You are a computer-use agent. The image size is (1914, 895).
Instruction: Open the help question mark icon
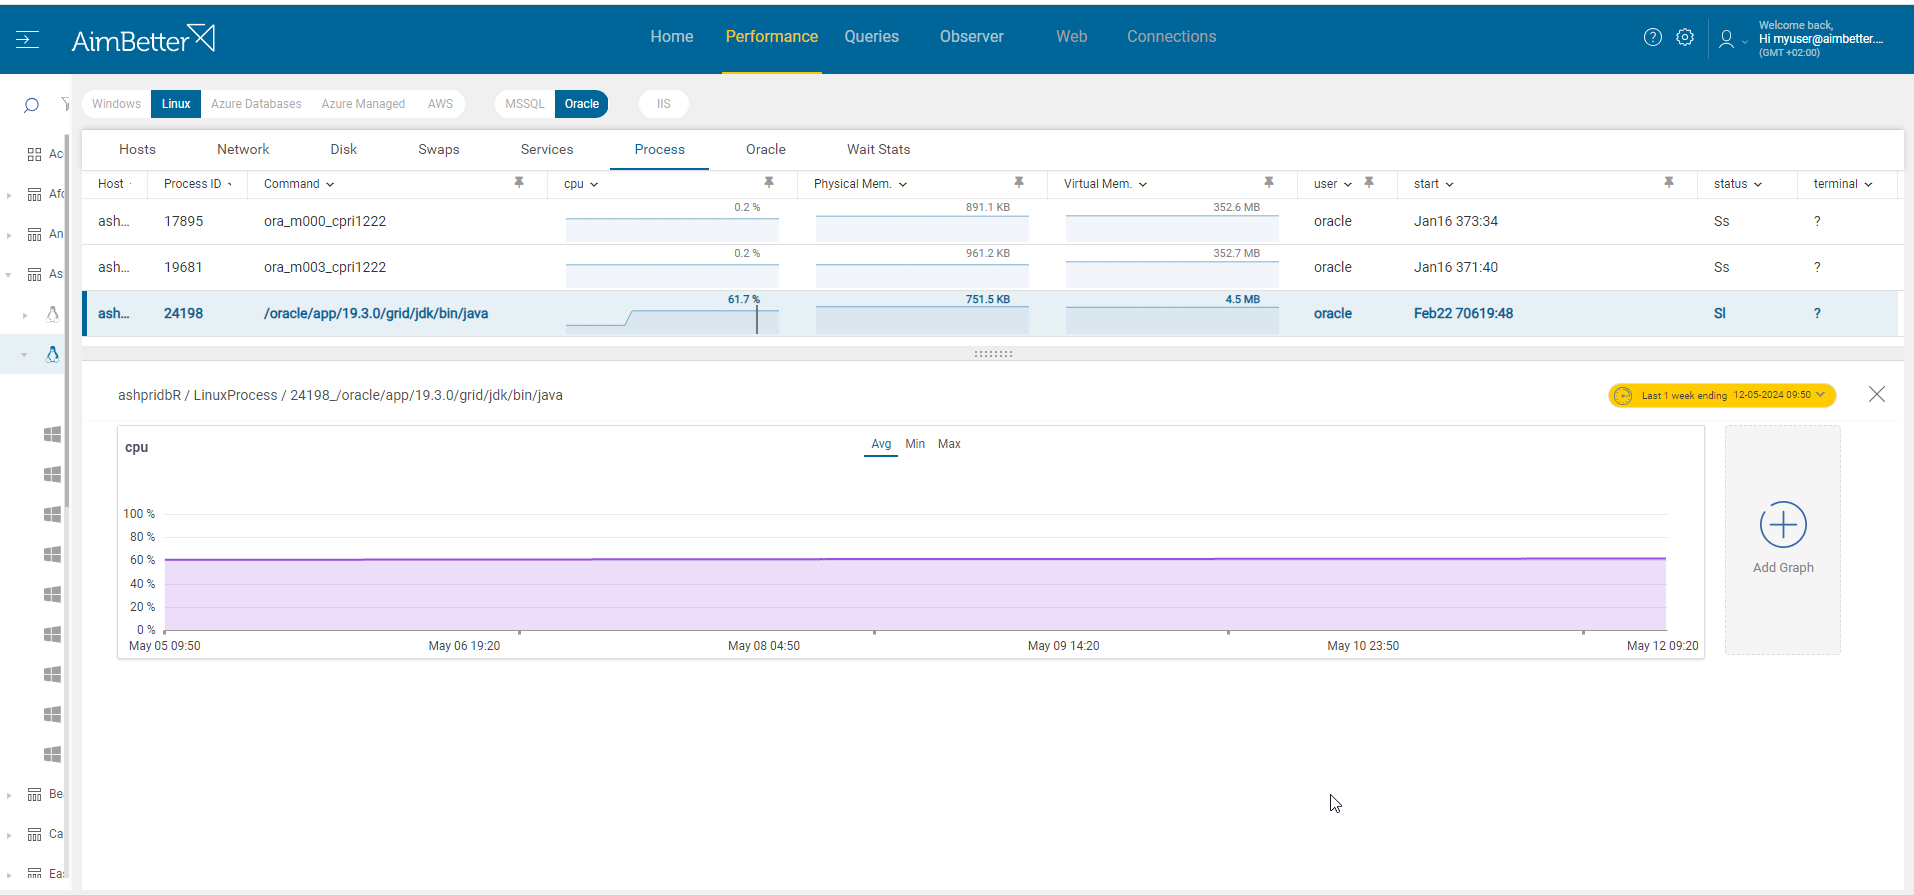click(1653, 37)
